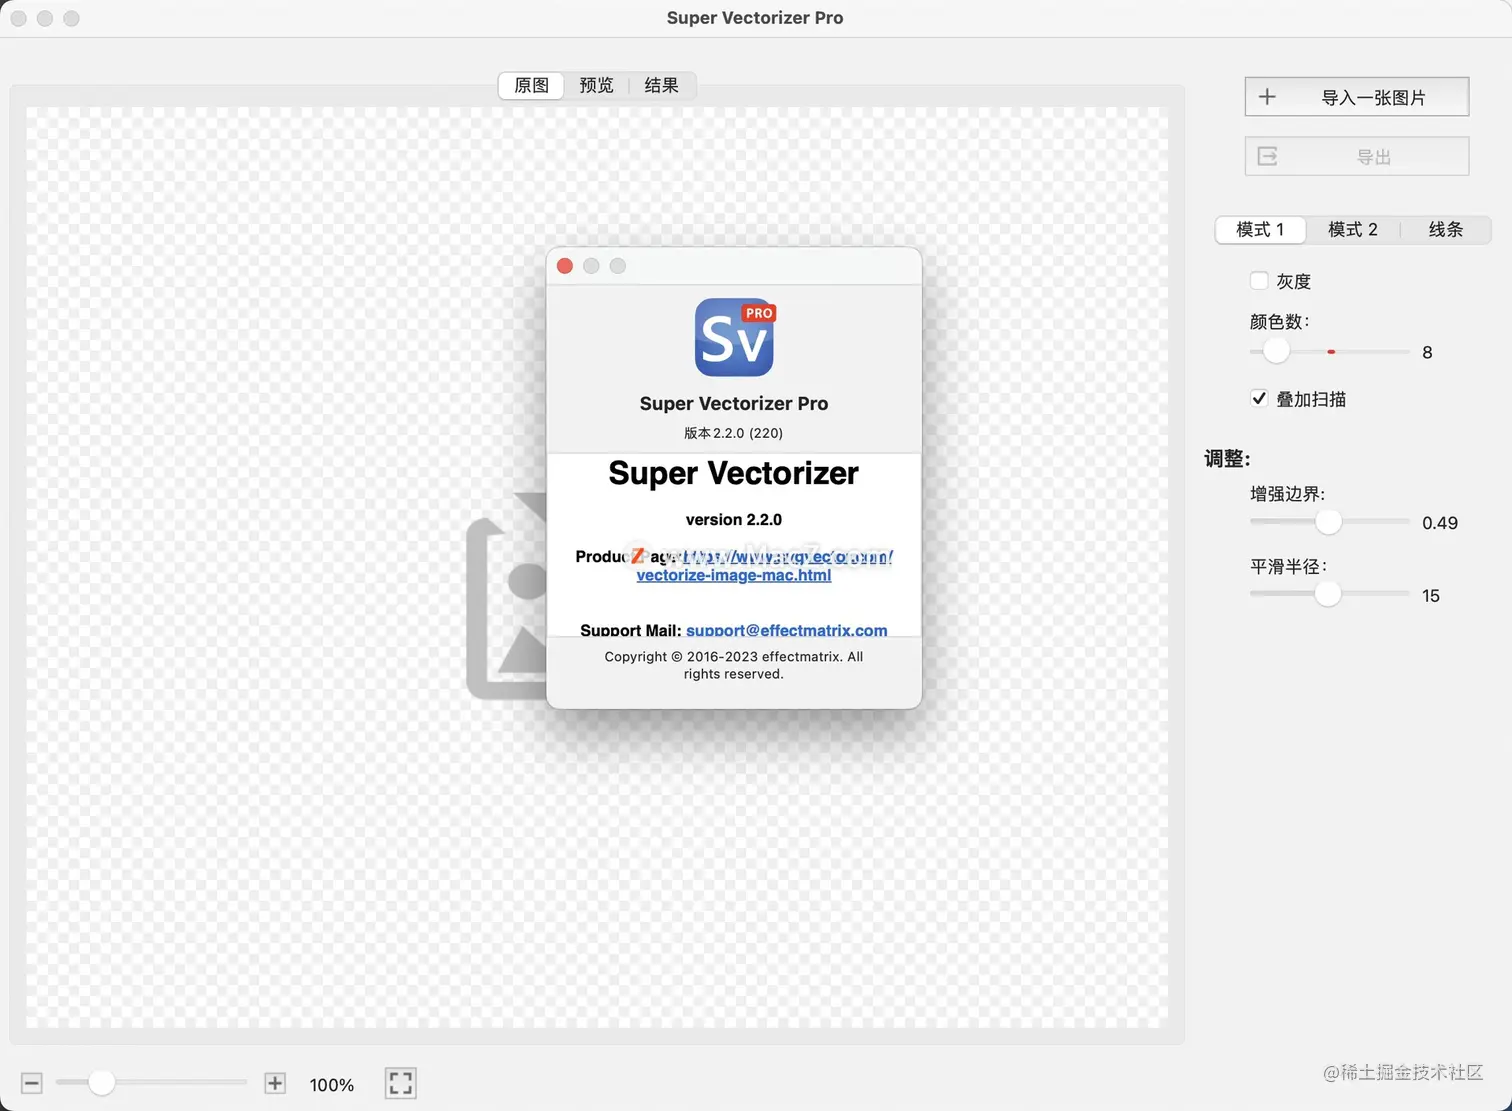Viewport: 1512px width, 1111px height.
Task: Click the zoom in plus icon
Action: [x=275, y=1083]
